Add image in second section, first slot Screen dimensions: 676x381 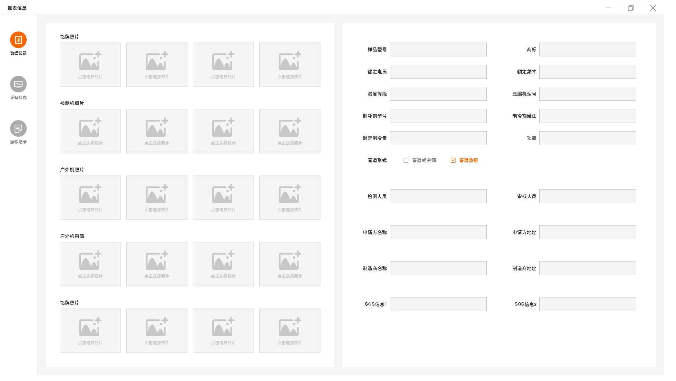90,131
